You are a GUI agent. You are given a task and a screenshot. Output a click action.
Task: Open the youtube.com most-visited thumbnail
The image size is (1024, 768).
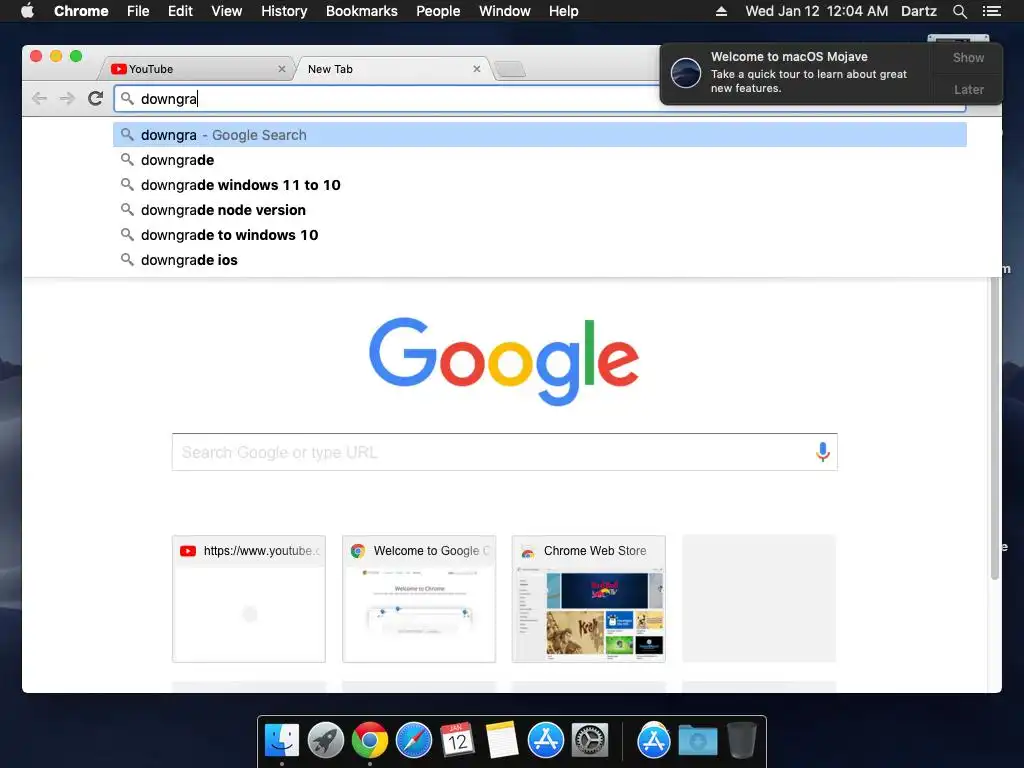[x=249, y=599]
